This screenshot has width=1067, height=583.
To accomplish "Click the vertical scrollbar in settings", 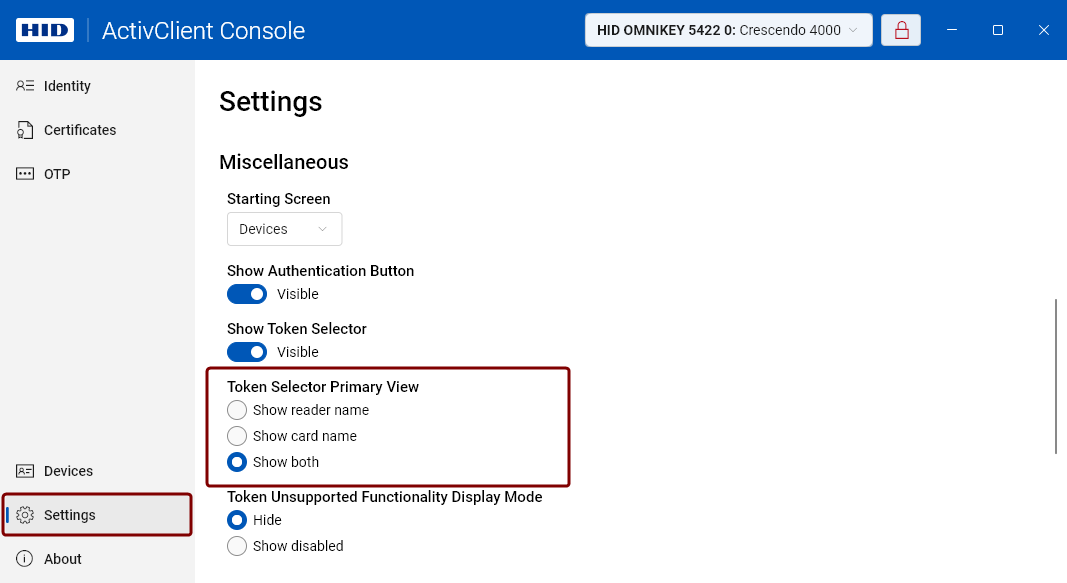I will (x=1056, y=376).
